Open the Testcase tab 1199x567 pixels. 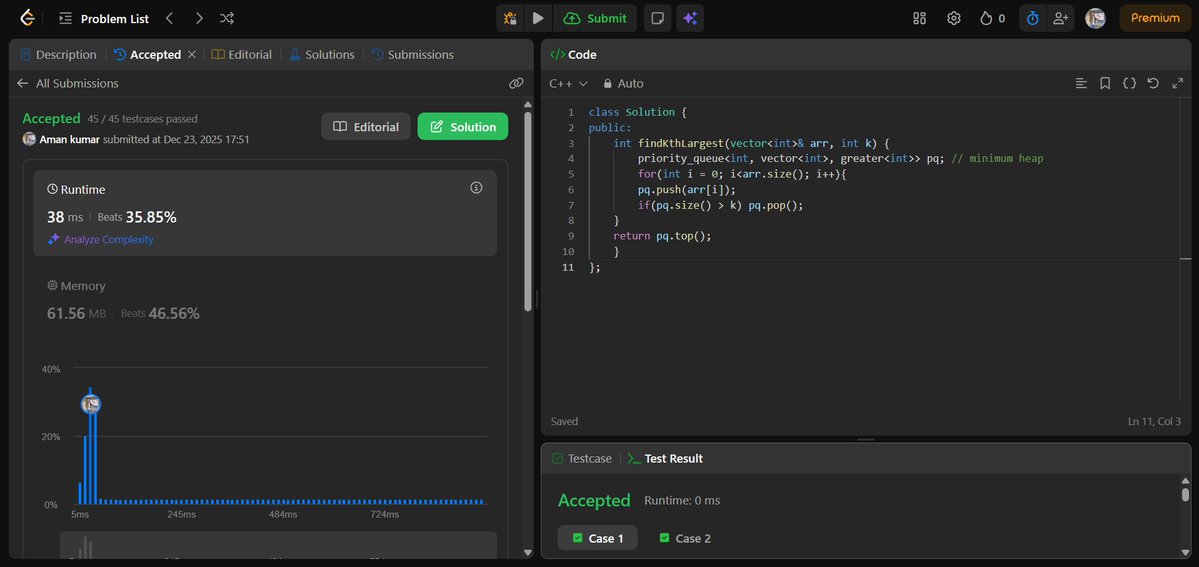[x=581, y=458]
